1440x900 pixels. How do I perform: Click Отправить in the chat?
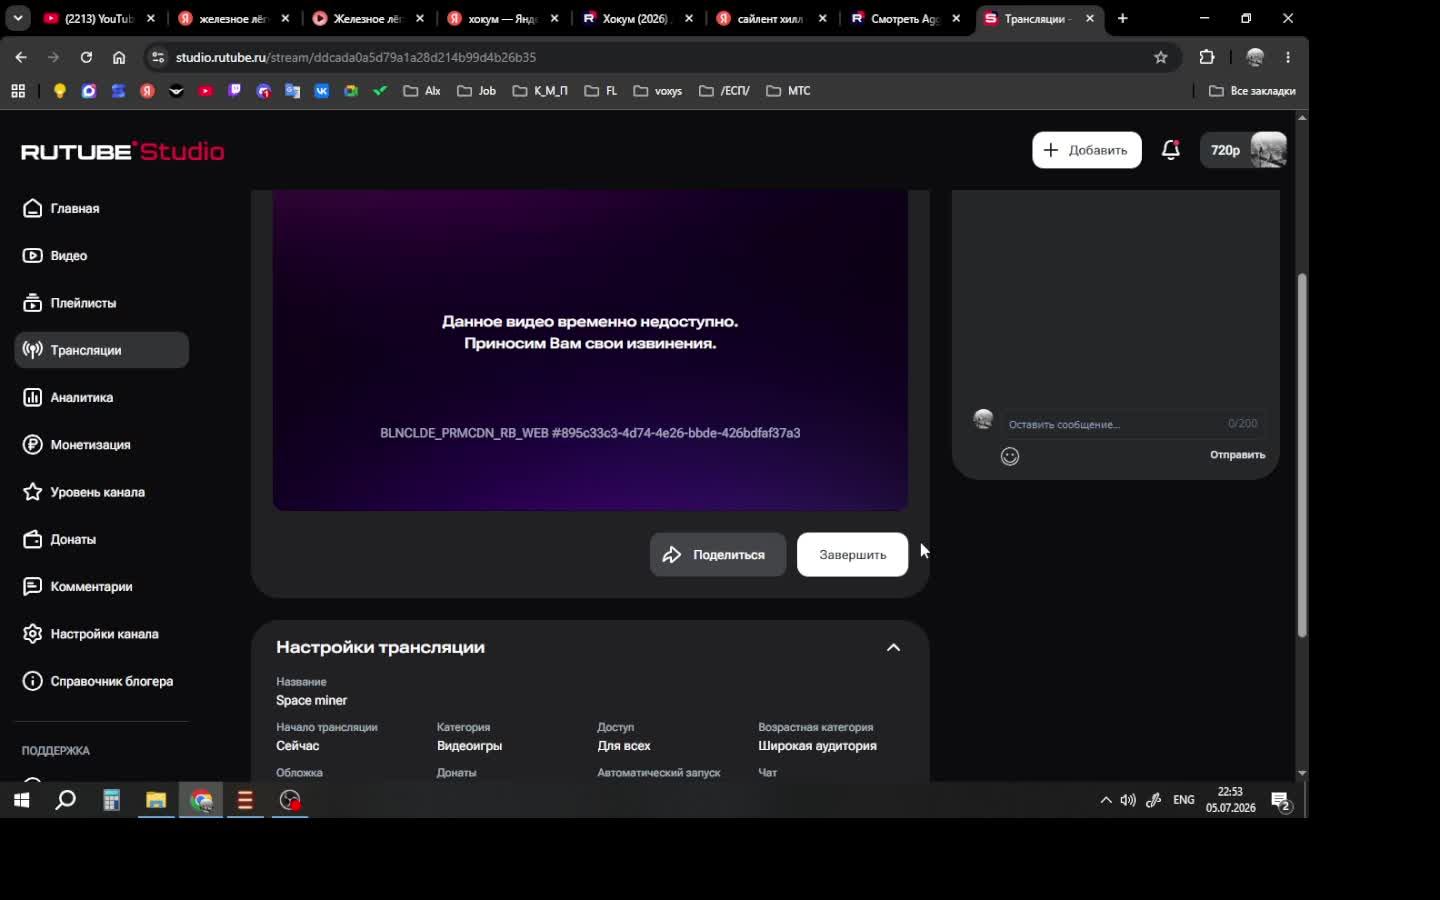click(x=1237, y=455)
